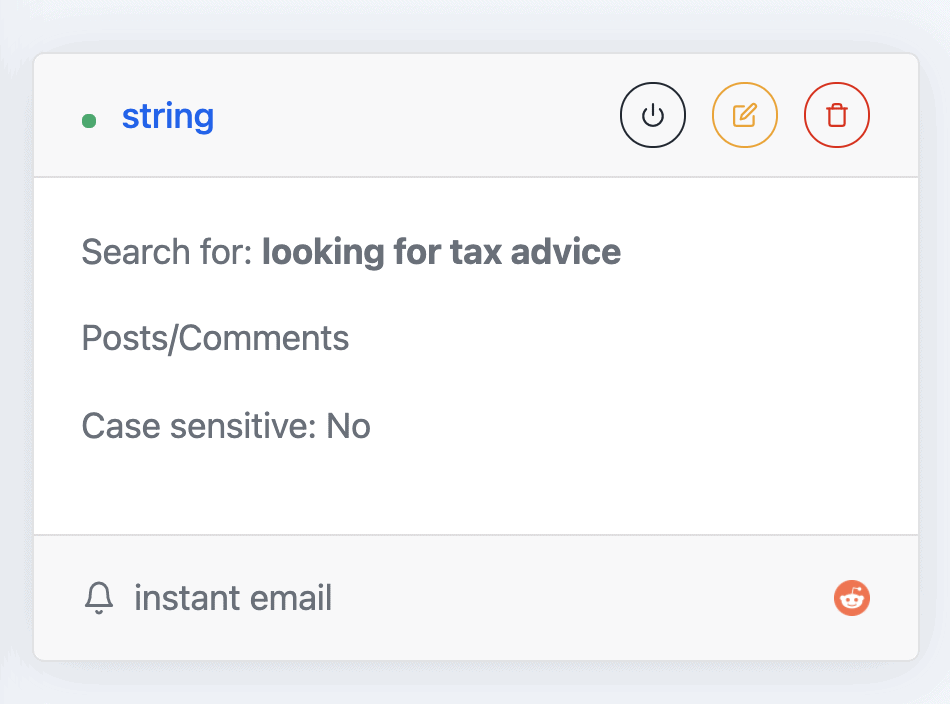Click the Reddit source icon
This screenshot has width=950, height=704.
point(851,598)
